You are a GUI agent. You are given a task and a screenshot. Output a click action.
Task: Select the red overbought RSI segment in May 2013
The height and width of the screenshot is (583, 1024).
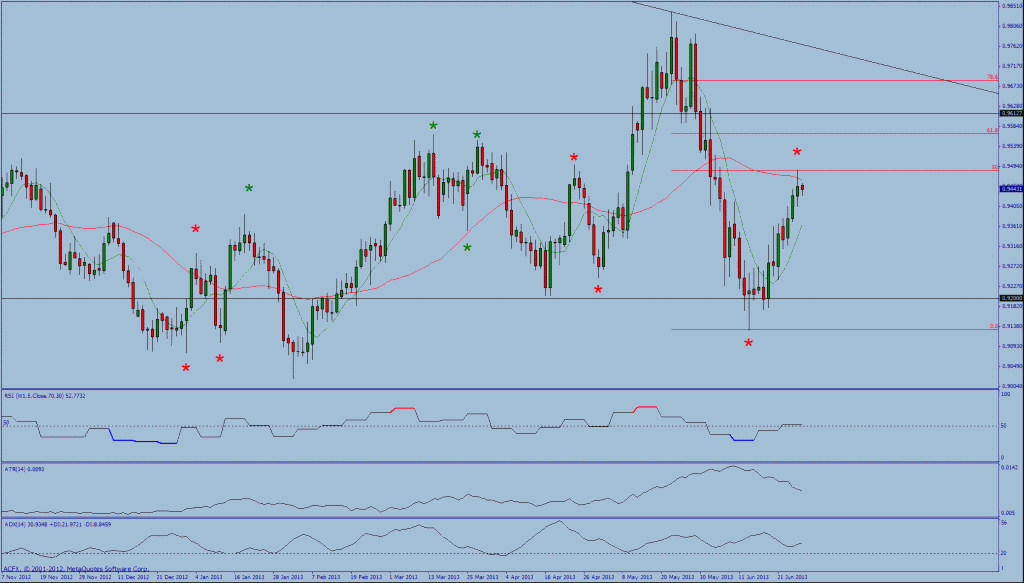[645, 407]
